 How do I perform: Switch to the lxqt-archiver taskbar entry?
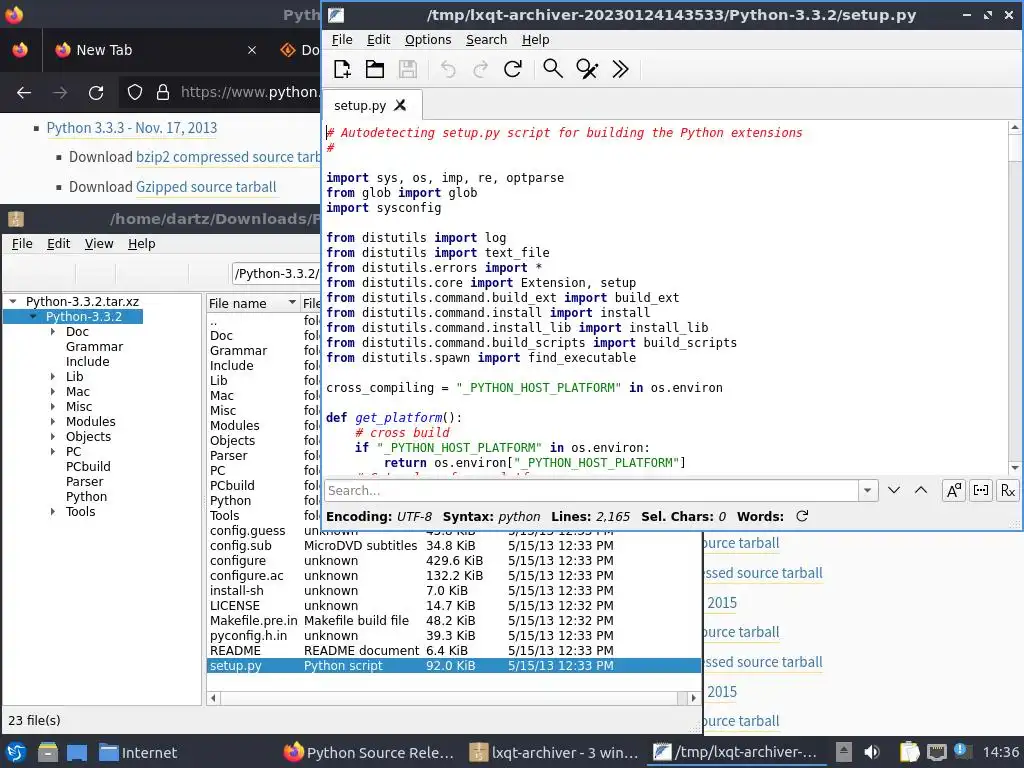[x=554, y=752]
